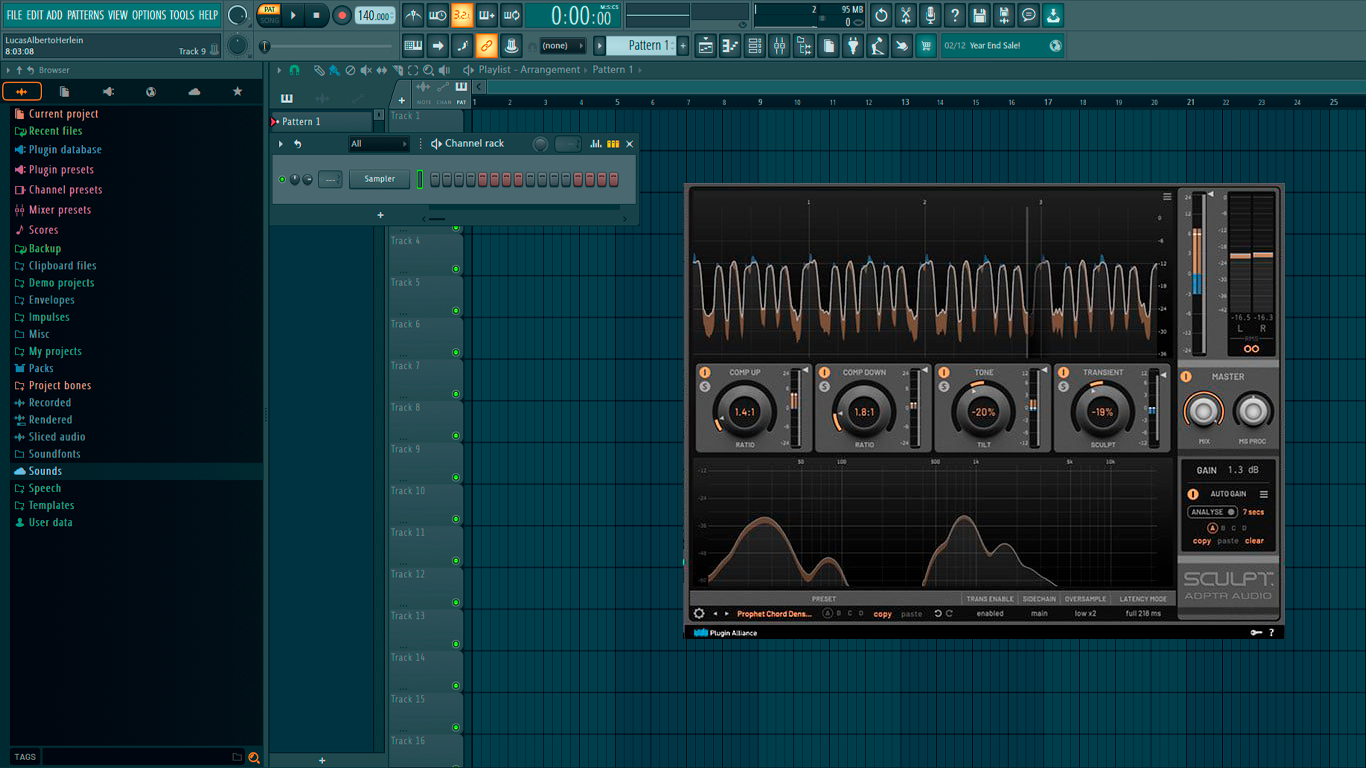
Task: Adjust the MIX knob
Action: pos(1203,410)
